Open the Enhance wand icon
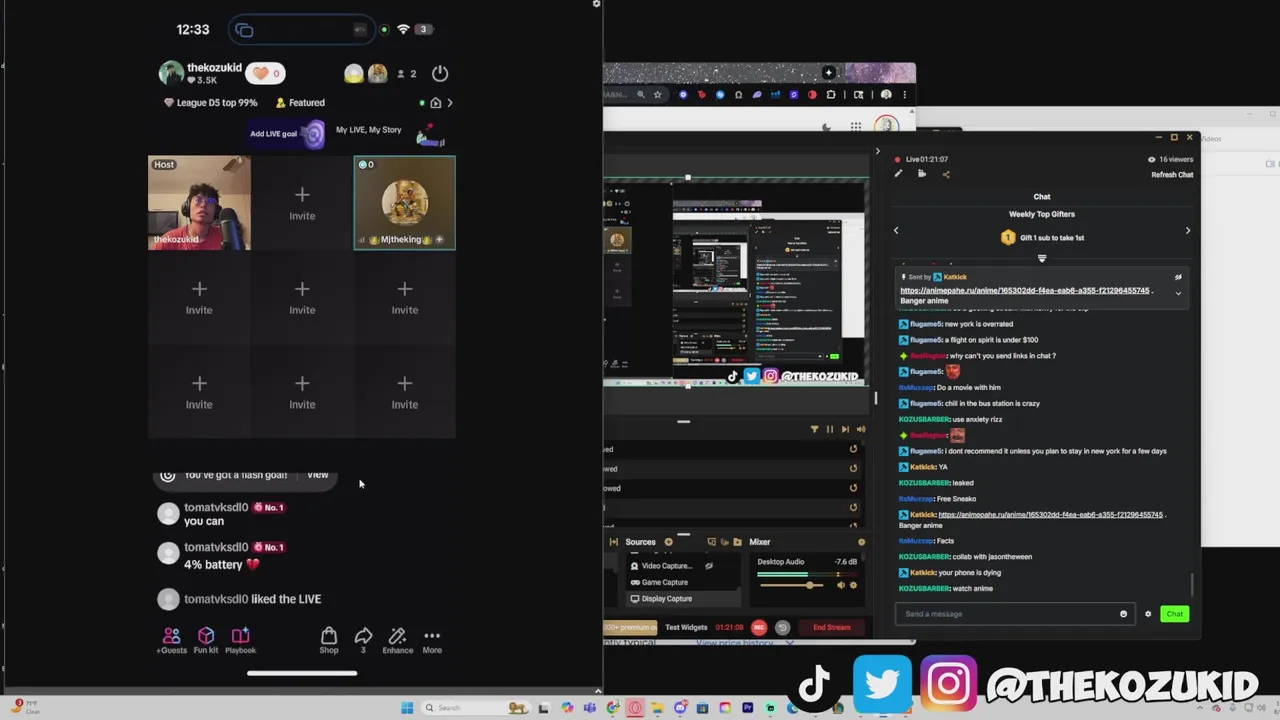This screenshot has width=1280, height=720. 397,640
